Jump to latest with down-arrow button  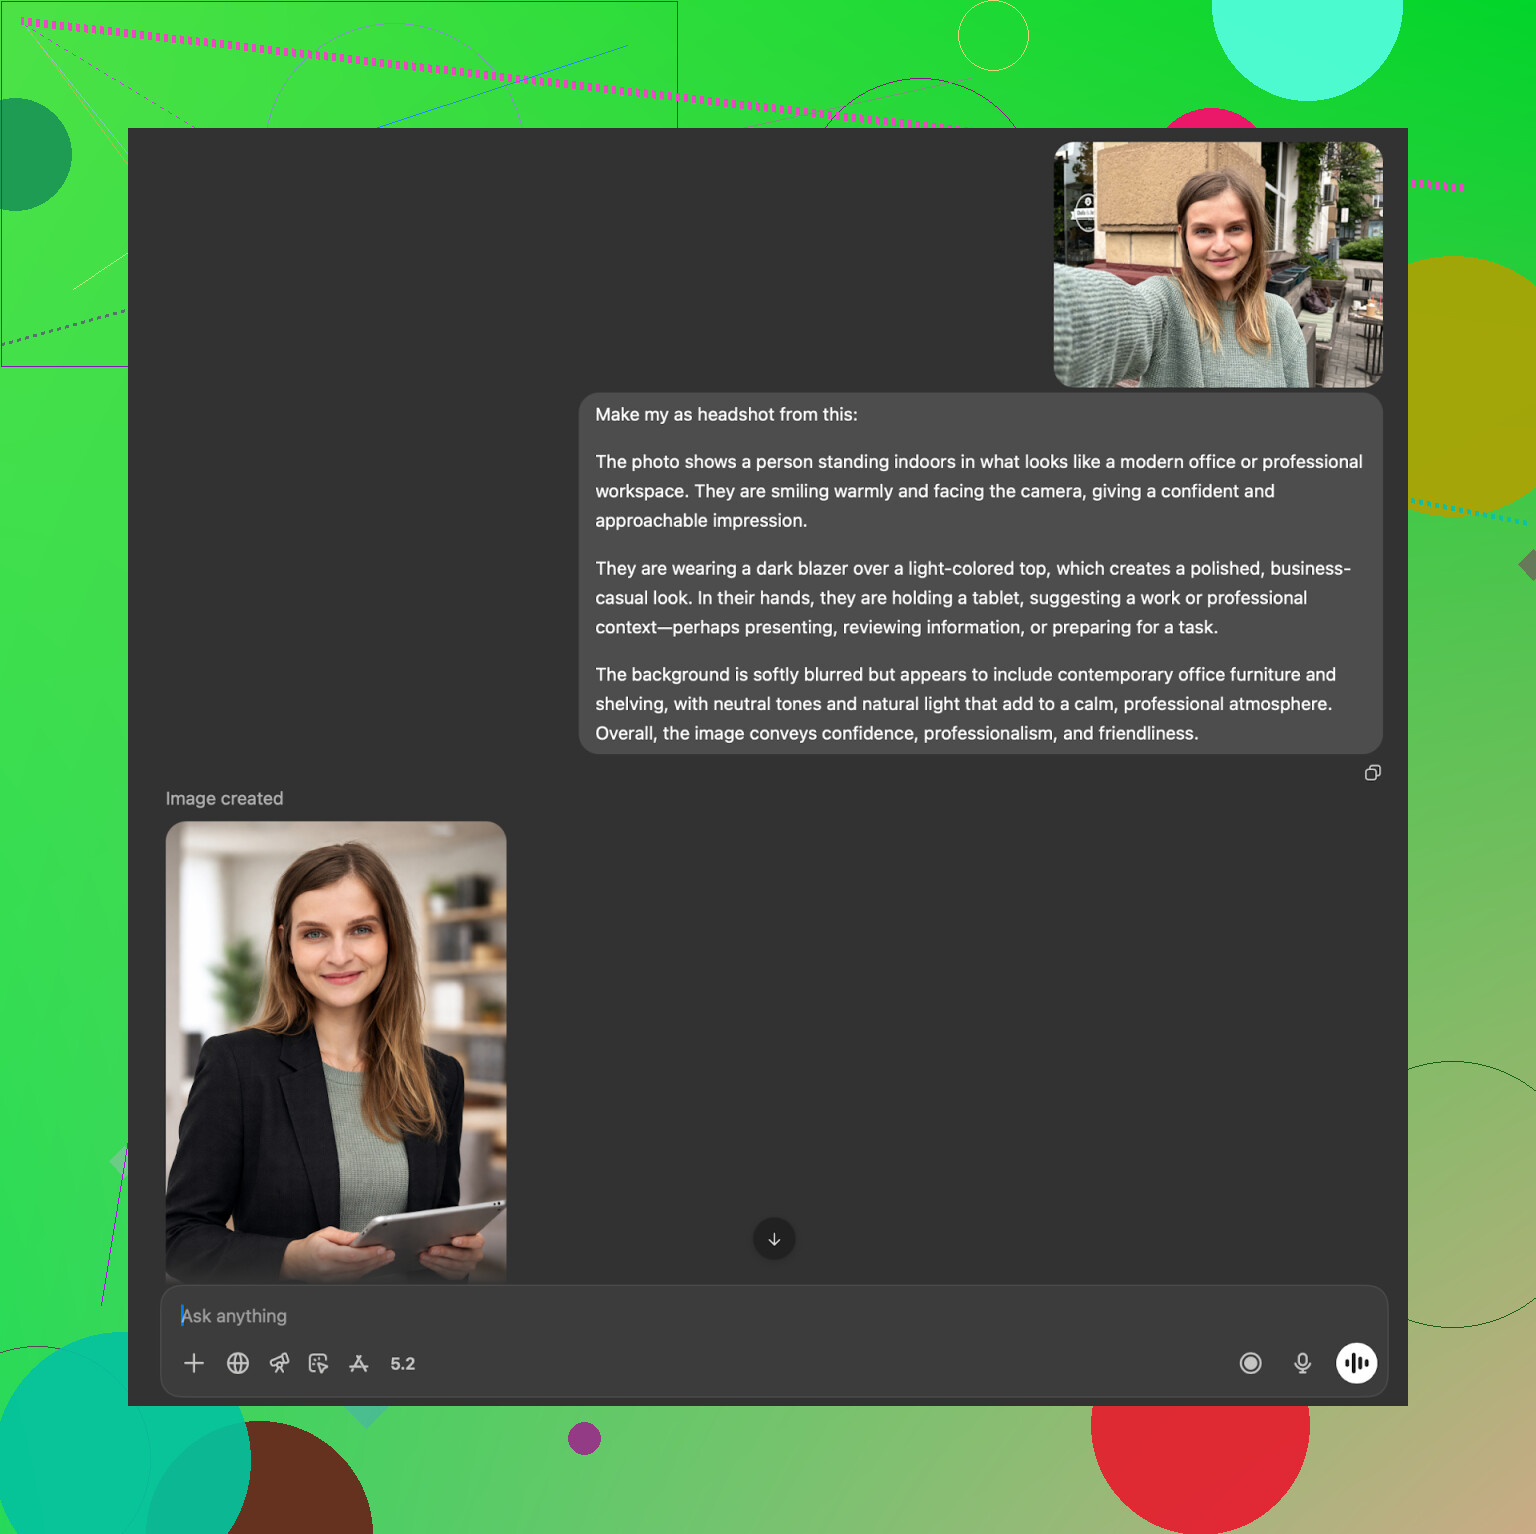774,1239
